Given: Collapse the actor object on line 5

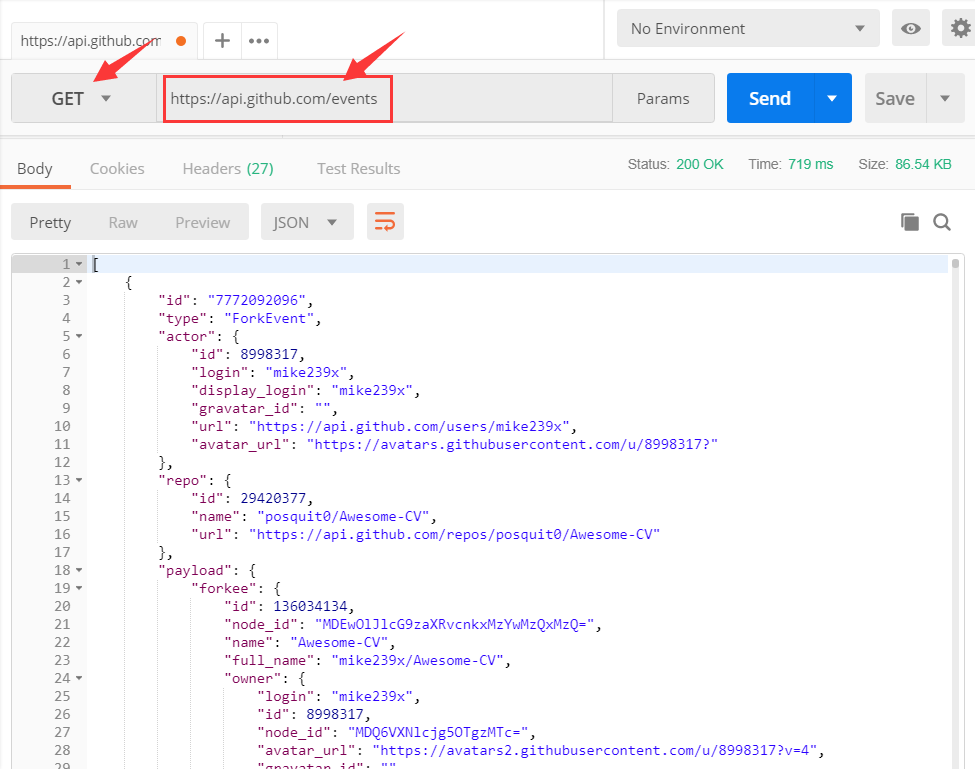Looking at the screenshot, I should [x=79, y=336].
